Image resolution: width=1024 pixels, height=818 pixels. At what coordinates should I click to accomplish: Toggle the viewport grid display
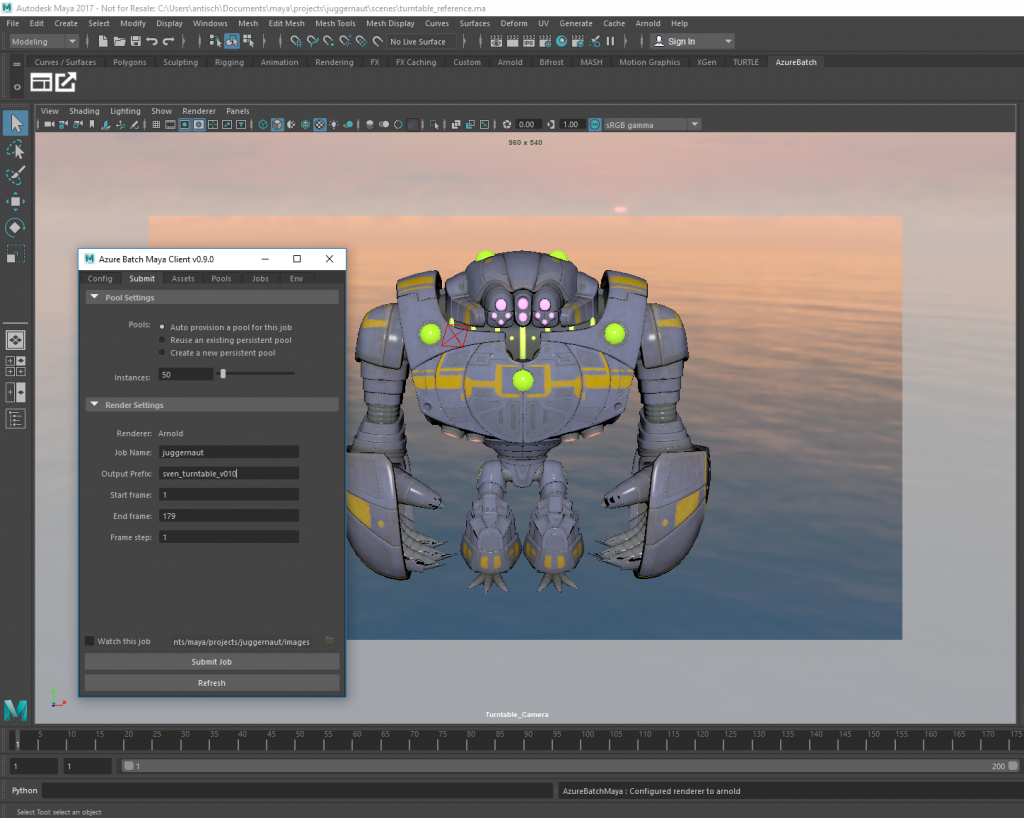(156, 125)
